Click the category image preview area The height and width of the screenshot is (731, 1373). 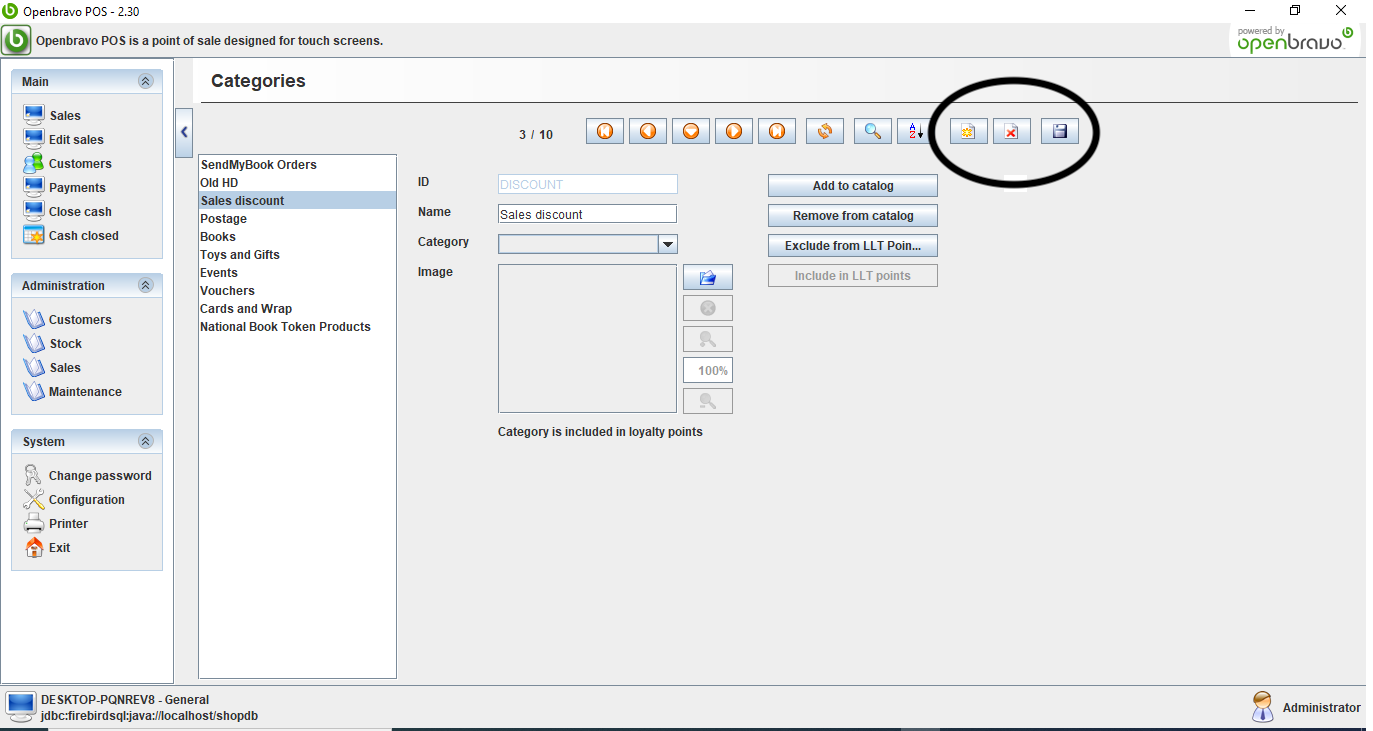tap(588, 339)
